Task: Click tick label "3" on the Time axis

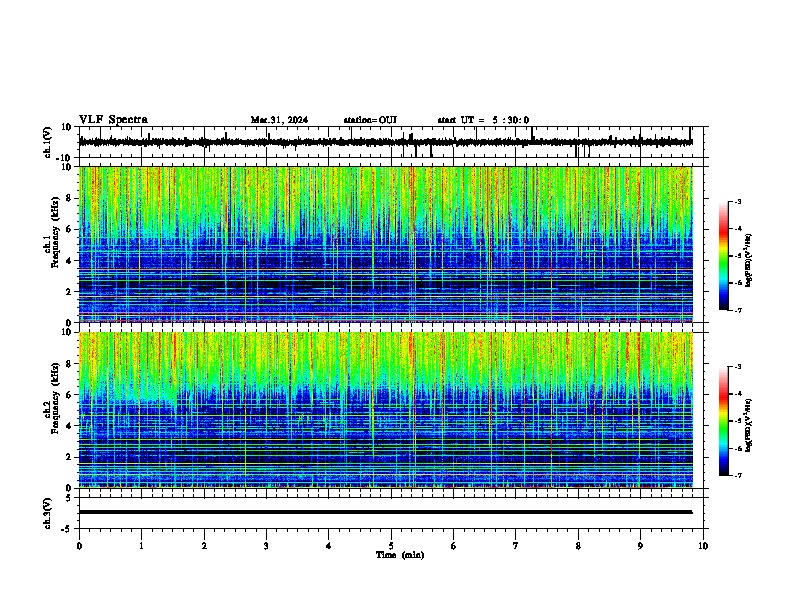Action: [266, 546]
